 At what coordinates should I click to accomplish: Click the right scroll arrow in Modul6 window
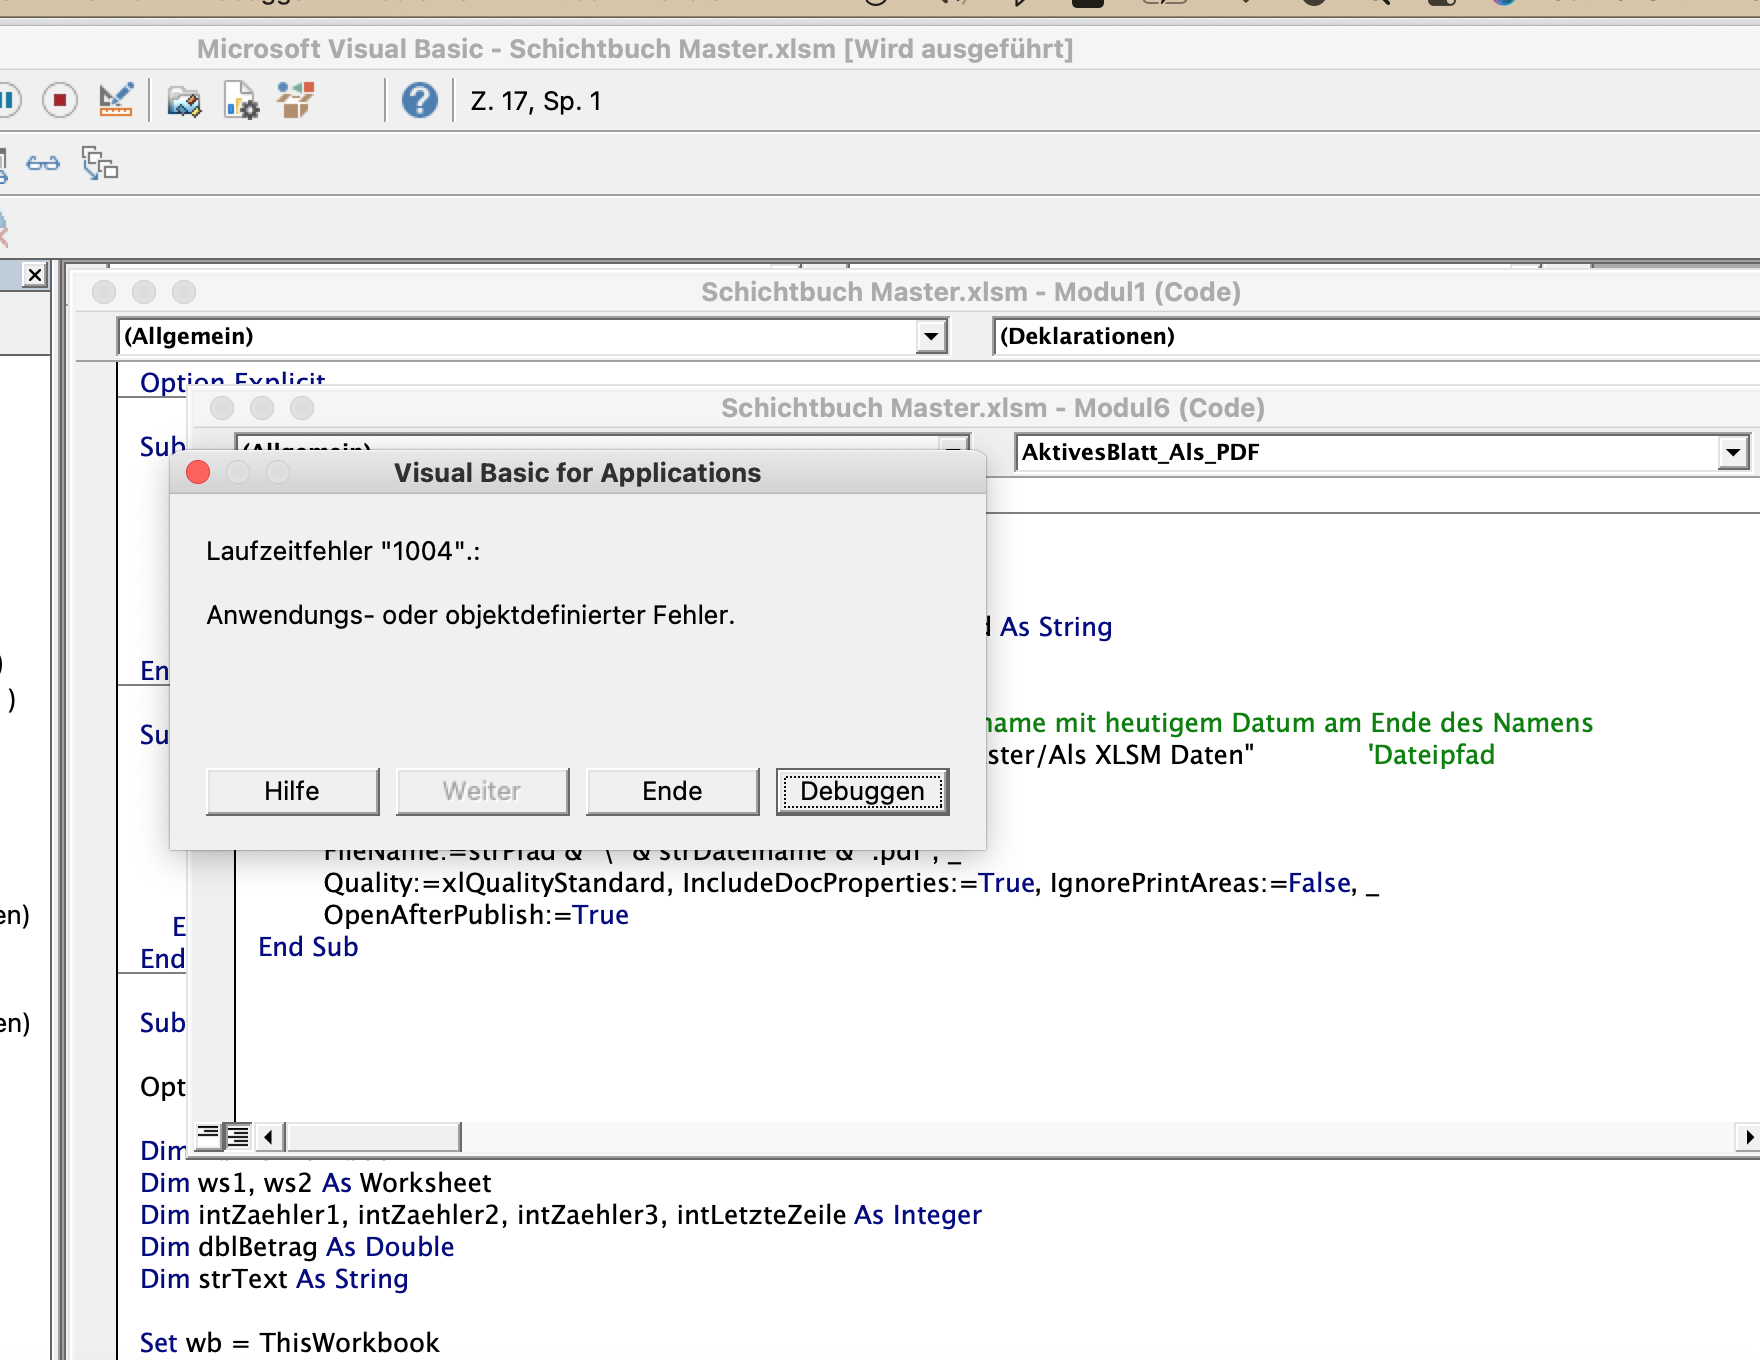[x=1747, y=1137]
